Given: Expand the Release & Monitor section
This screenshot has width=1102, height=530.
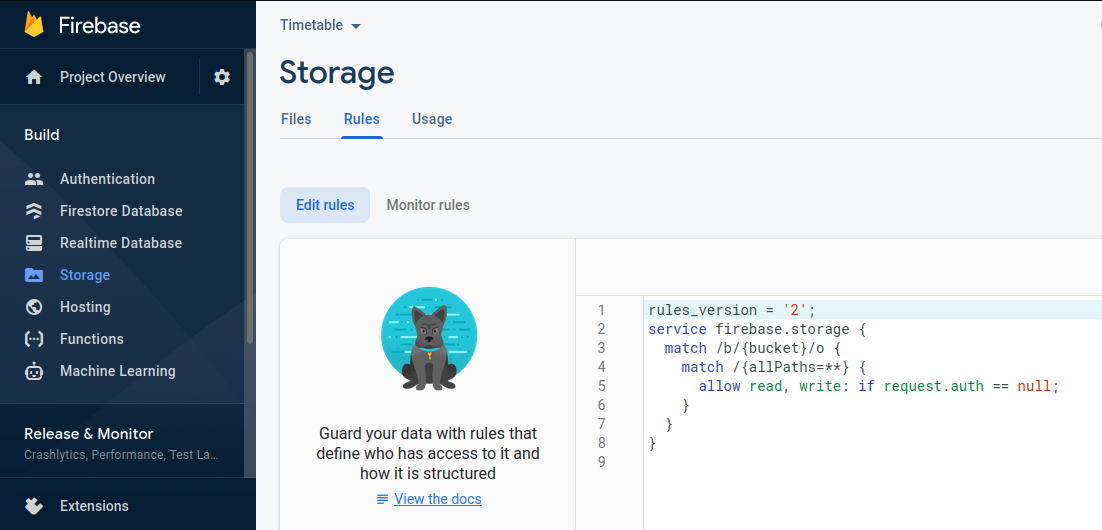Looking at the screenshot, I should (x=122, y=443).
